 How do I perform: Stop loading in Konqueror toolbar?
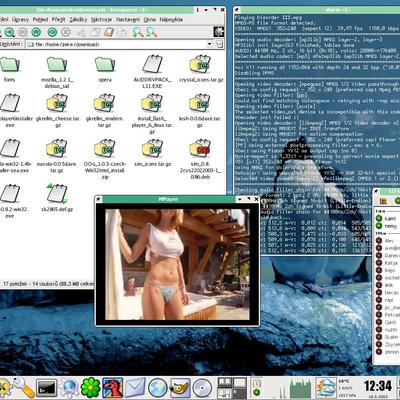[x=66, y=32]
